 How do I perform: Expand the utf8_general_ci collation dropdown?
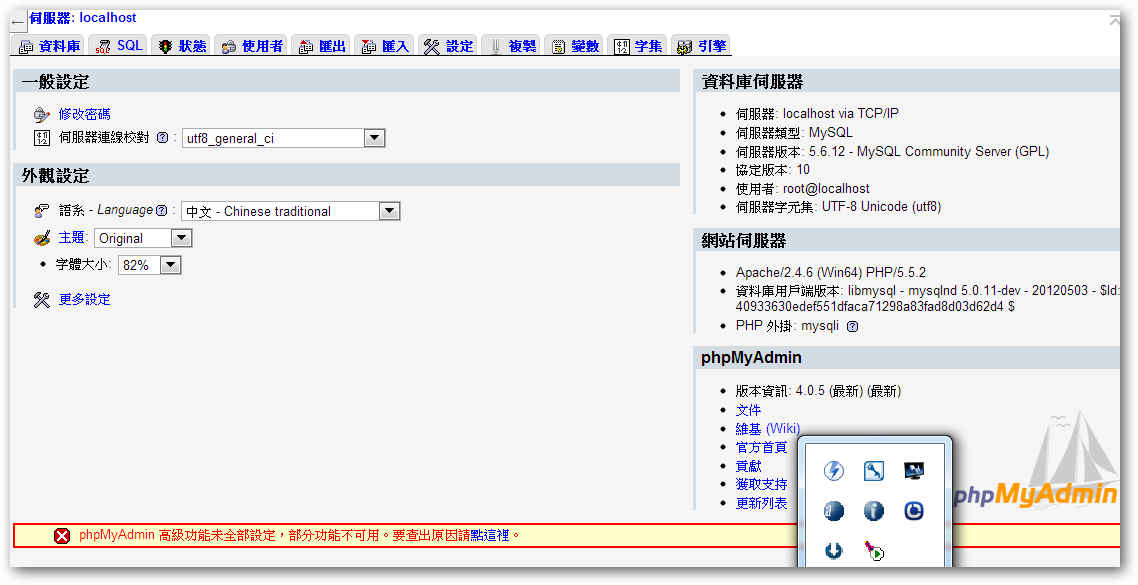click(374, 139)
